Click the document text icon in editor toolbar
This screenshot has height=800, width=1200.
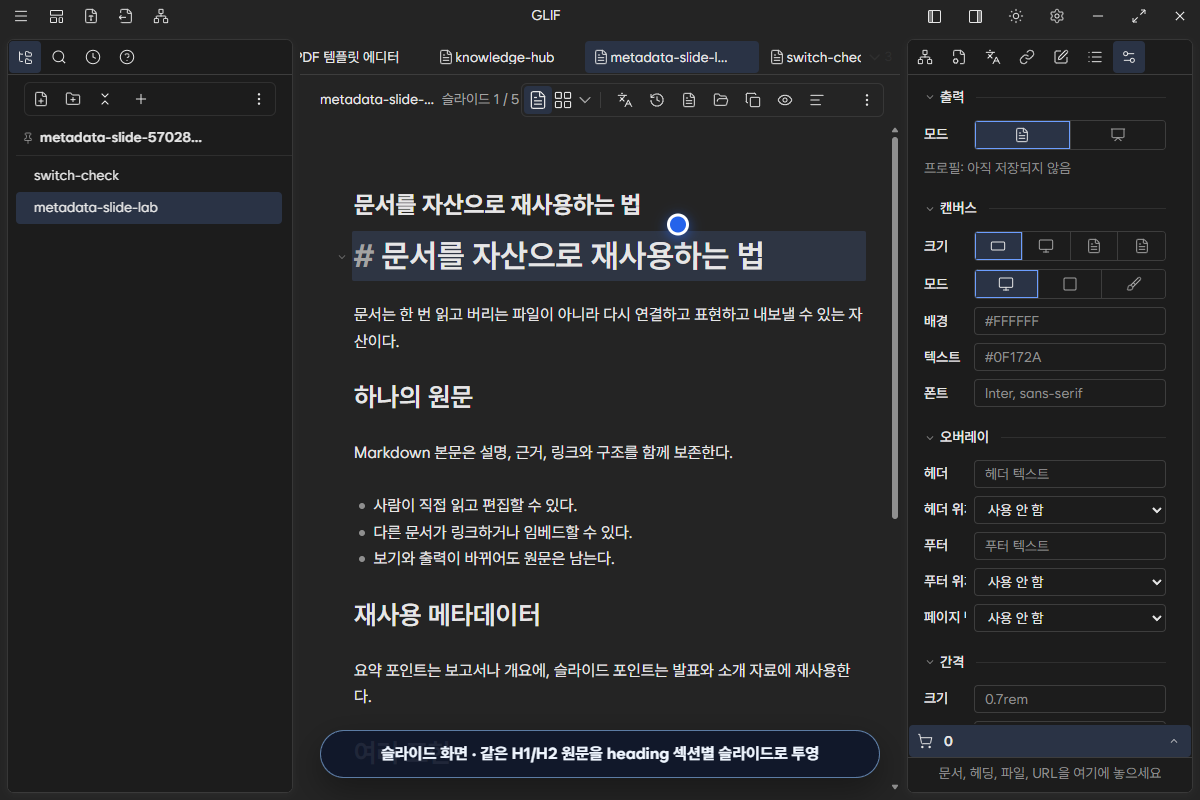click(689, 100)
